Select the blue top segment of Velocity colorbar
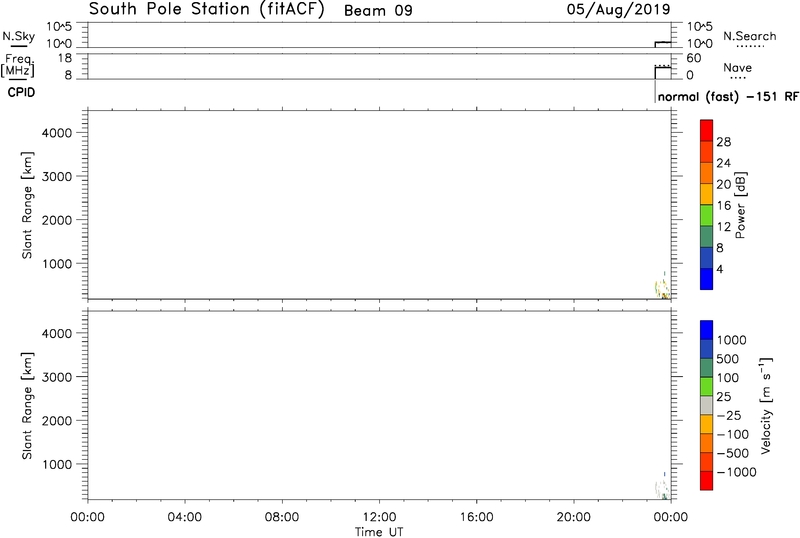This screenshot has width=800, height=538. [707, 330]
